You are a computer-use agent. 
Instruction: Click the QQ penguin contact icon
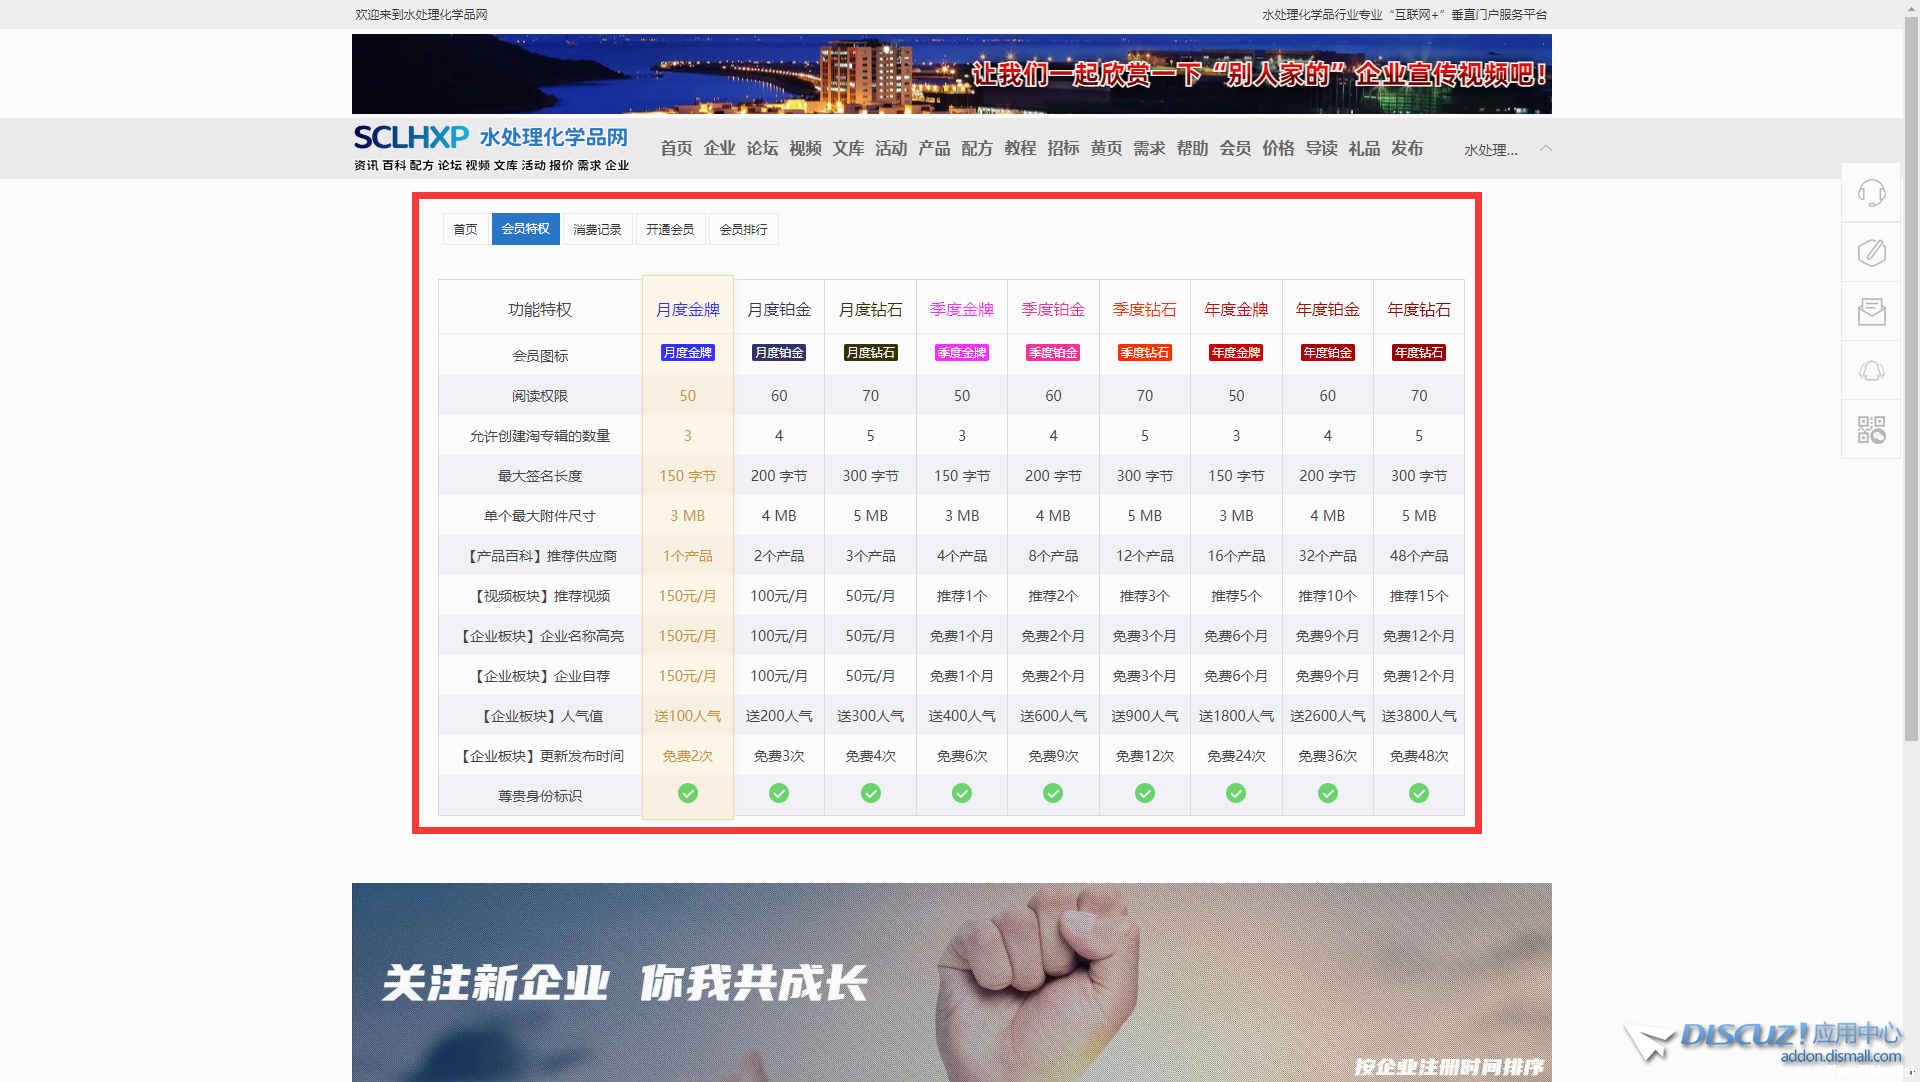(x=1871, y=371)
